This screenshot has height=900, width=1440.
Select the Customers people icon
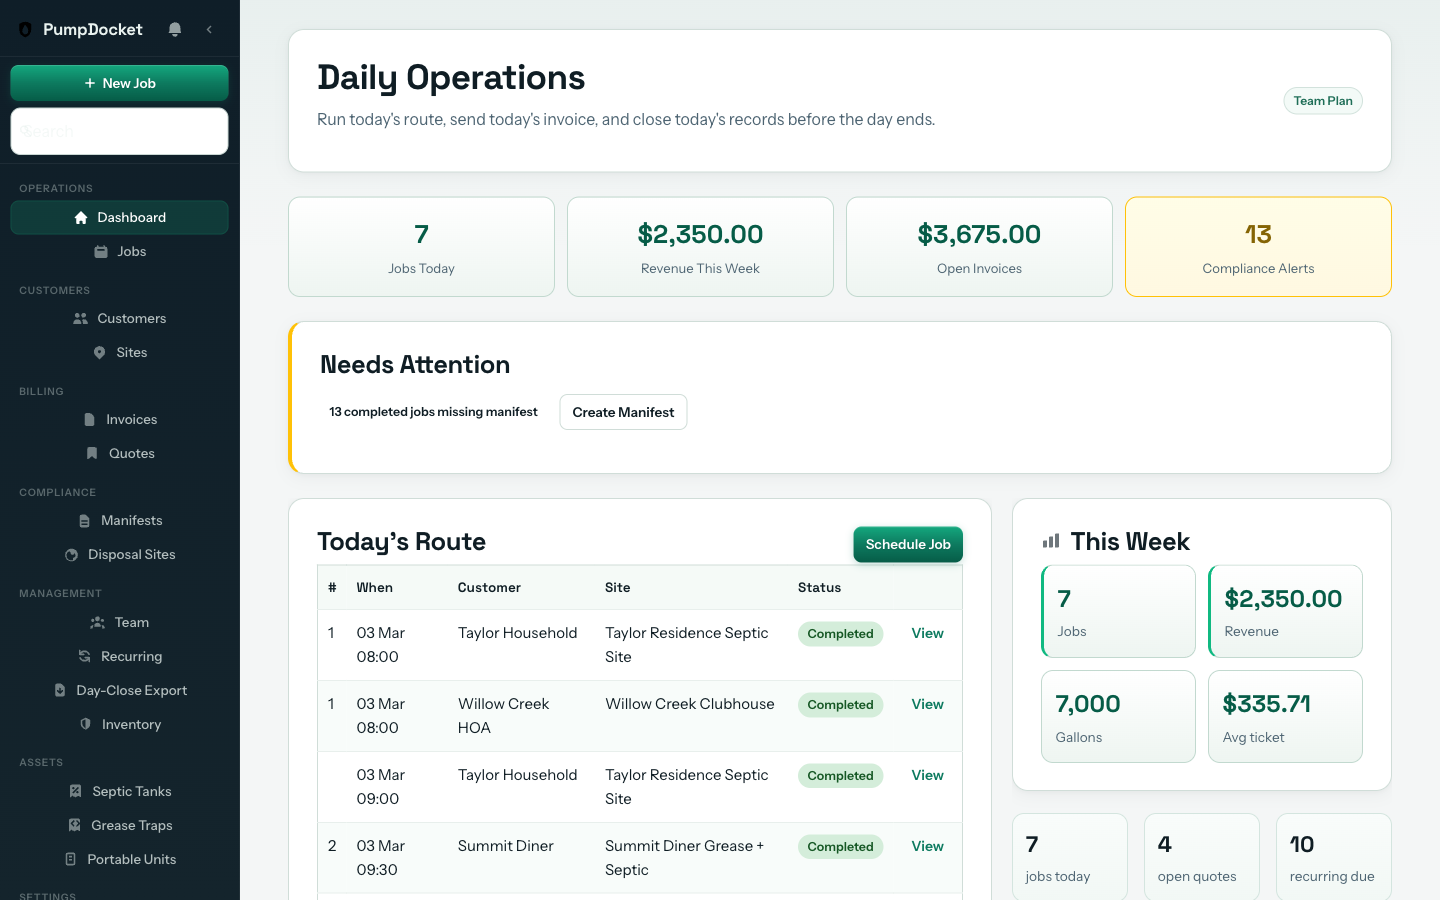(x=79, y=318)
